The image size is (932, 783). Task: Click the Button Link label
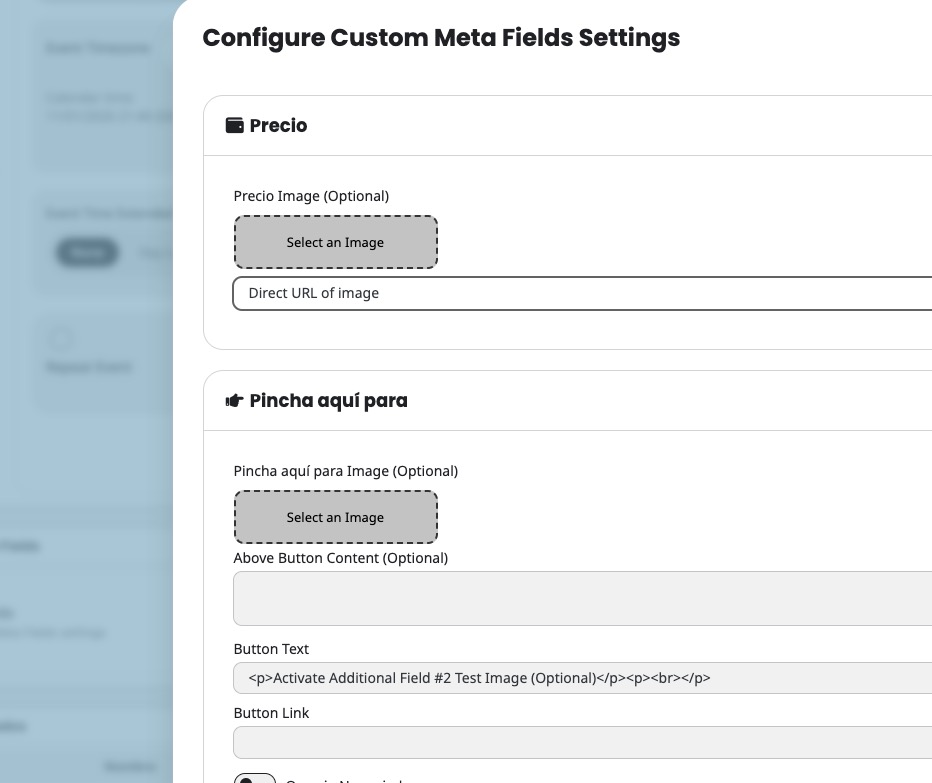coord(271,713)
